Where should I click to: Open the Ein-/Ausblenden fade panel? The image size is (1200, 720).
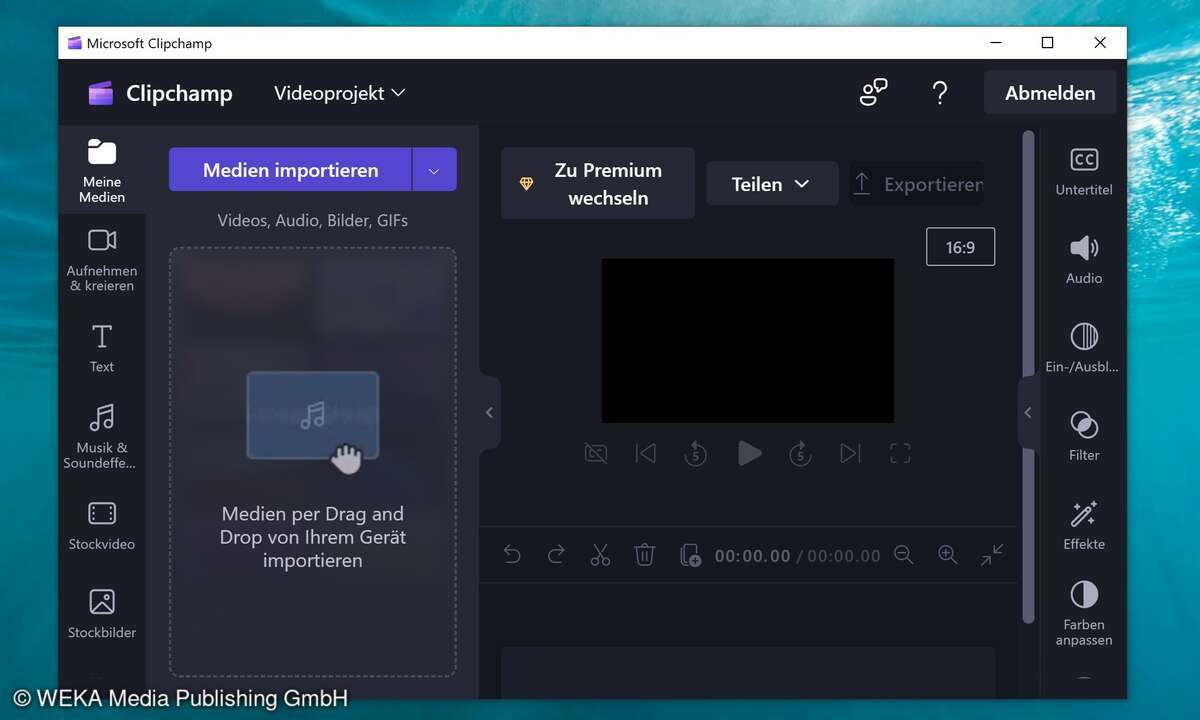(x=1084, y=348)
